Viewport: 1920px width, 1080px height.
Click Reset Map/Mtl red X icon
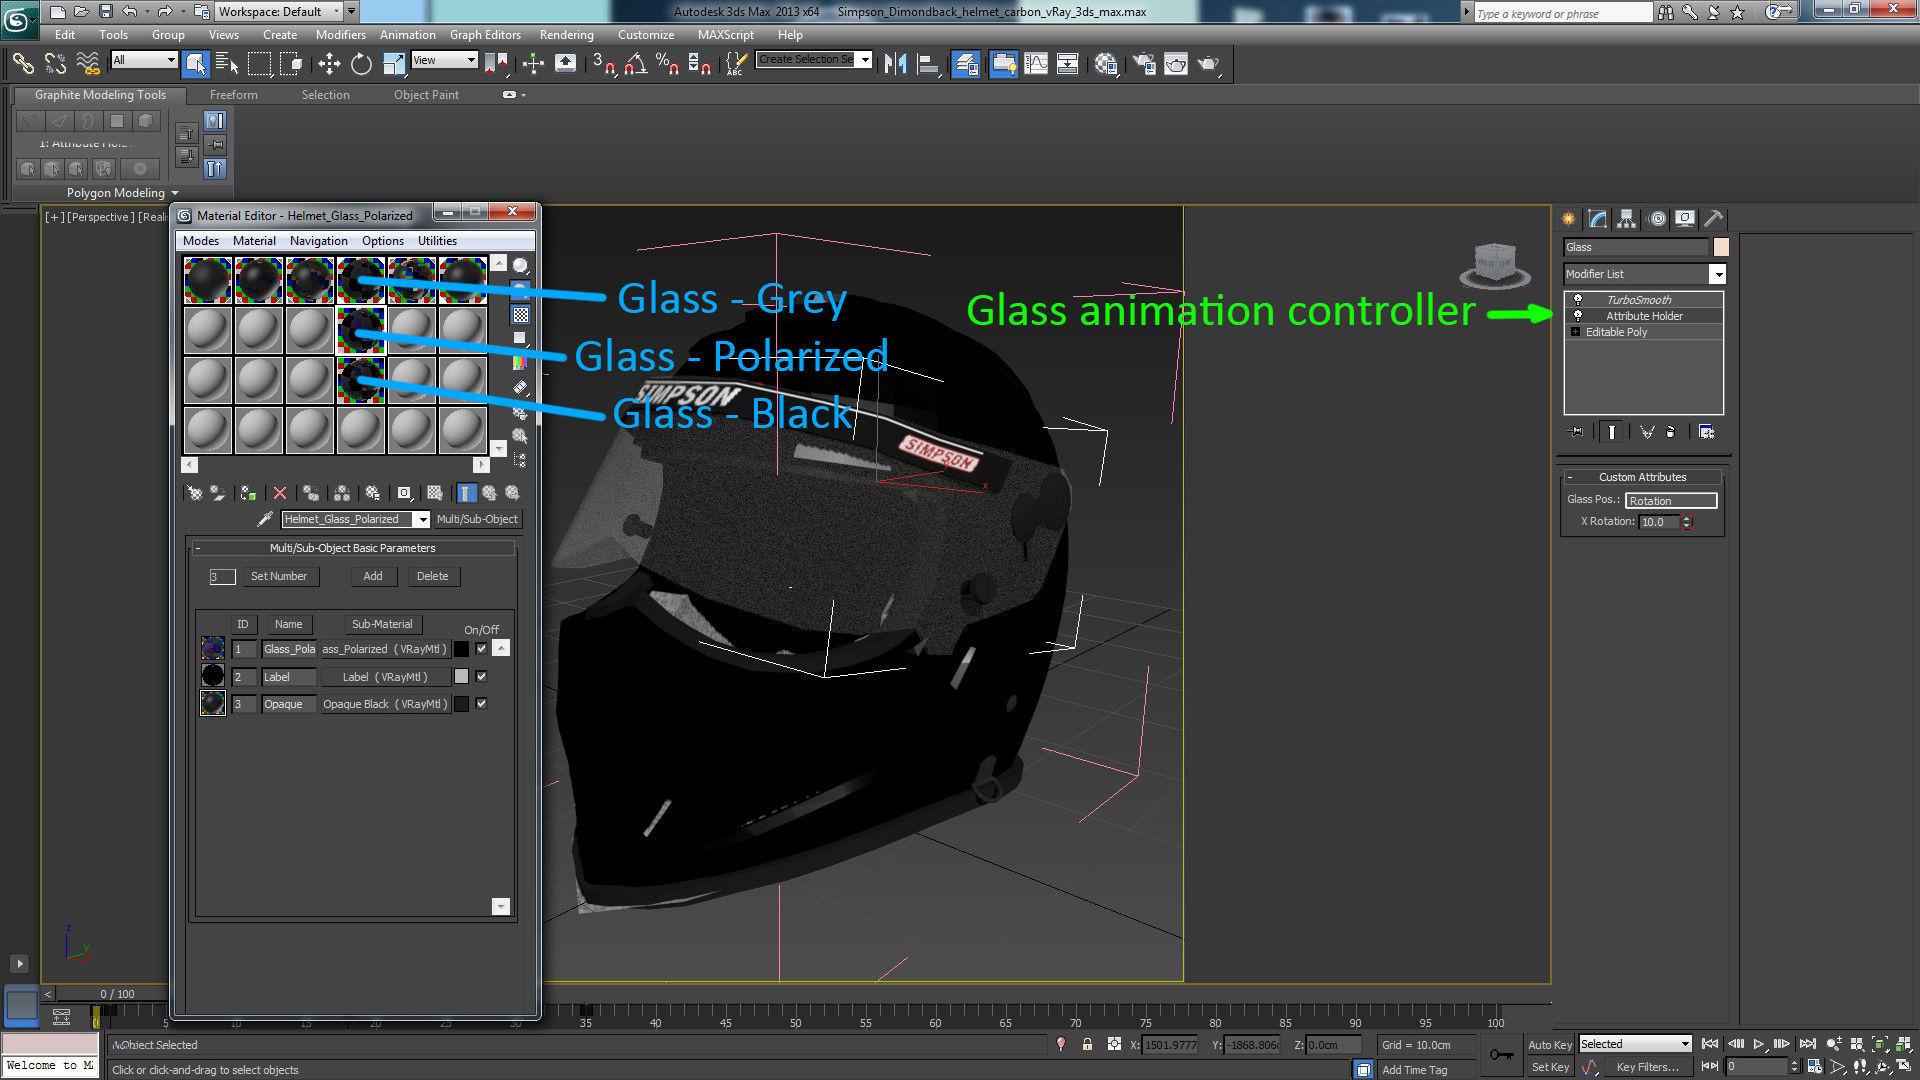click(x=280, y=493)
